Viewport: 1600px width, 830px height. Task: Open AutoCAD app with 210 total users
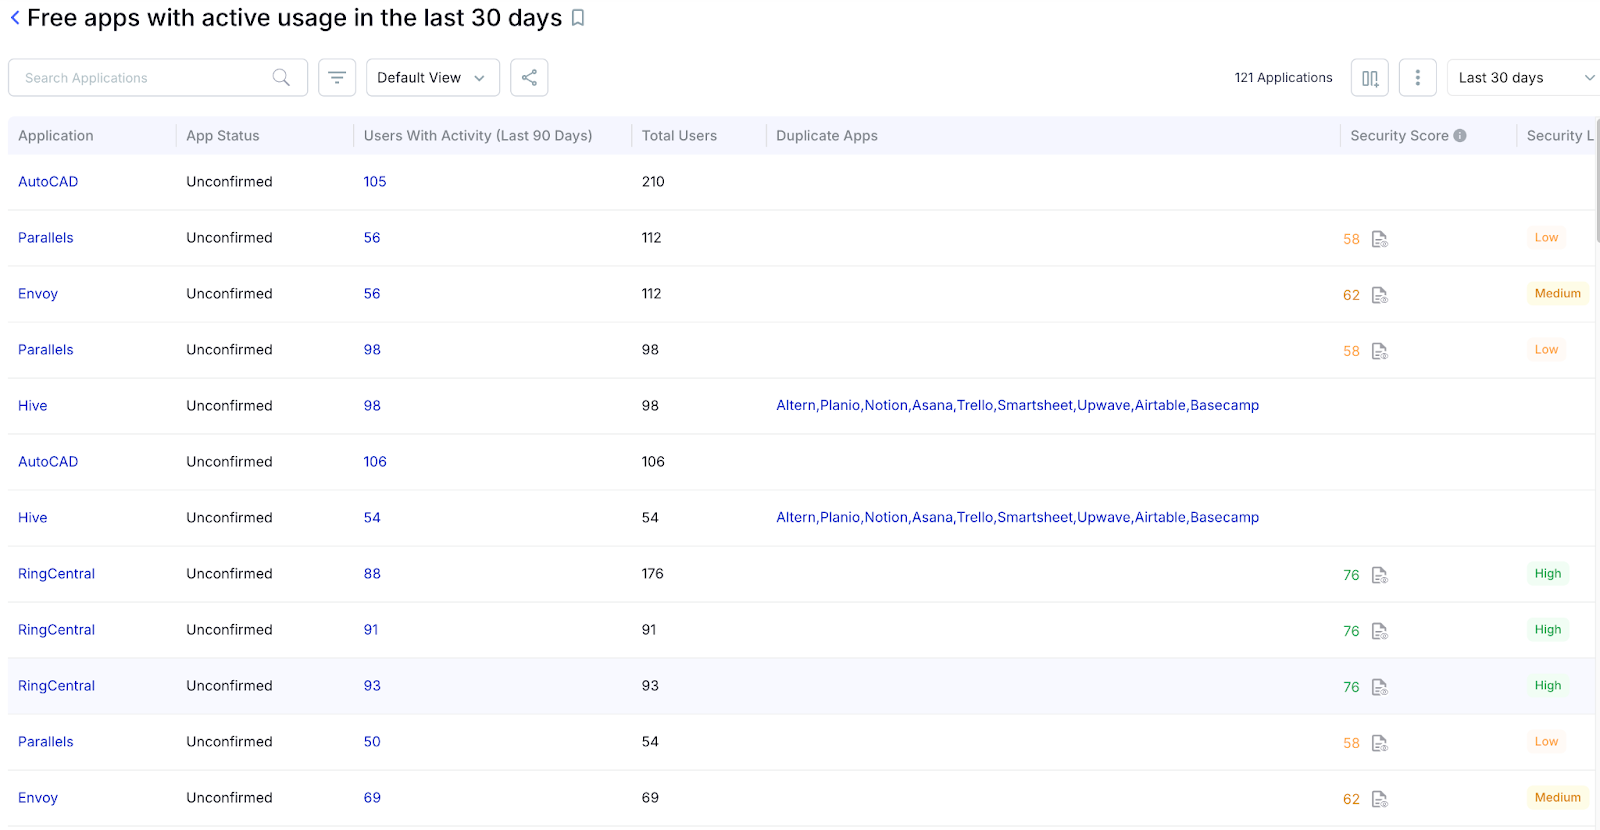(x=48, y=182)
